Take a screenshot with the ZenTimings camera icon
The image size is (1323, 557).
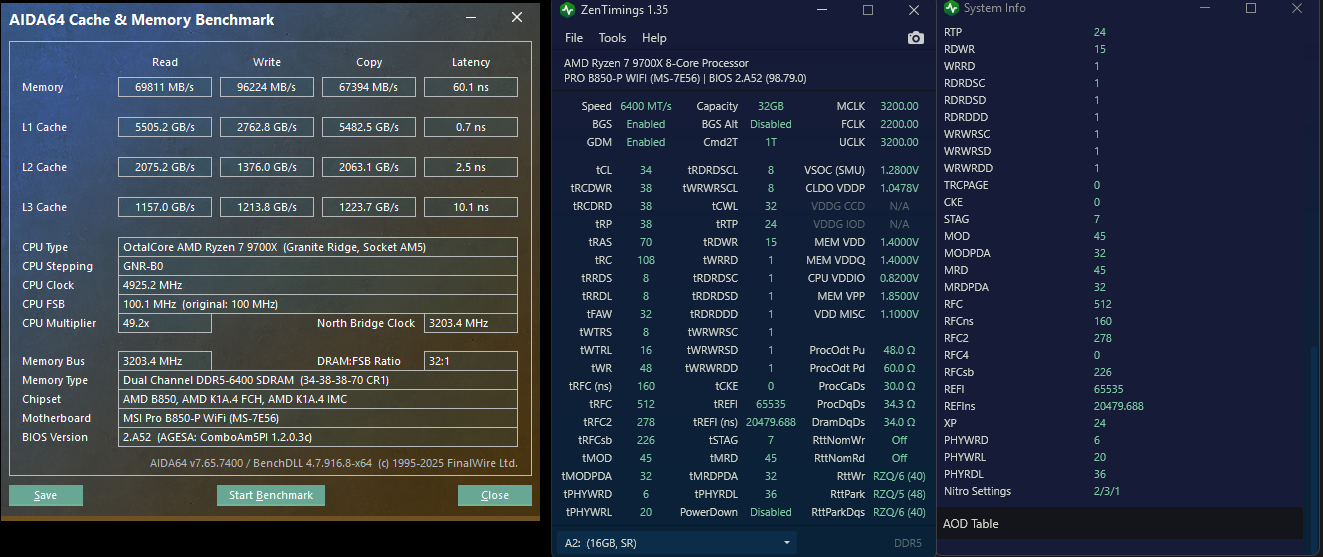915,38
